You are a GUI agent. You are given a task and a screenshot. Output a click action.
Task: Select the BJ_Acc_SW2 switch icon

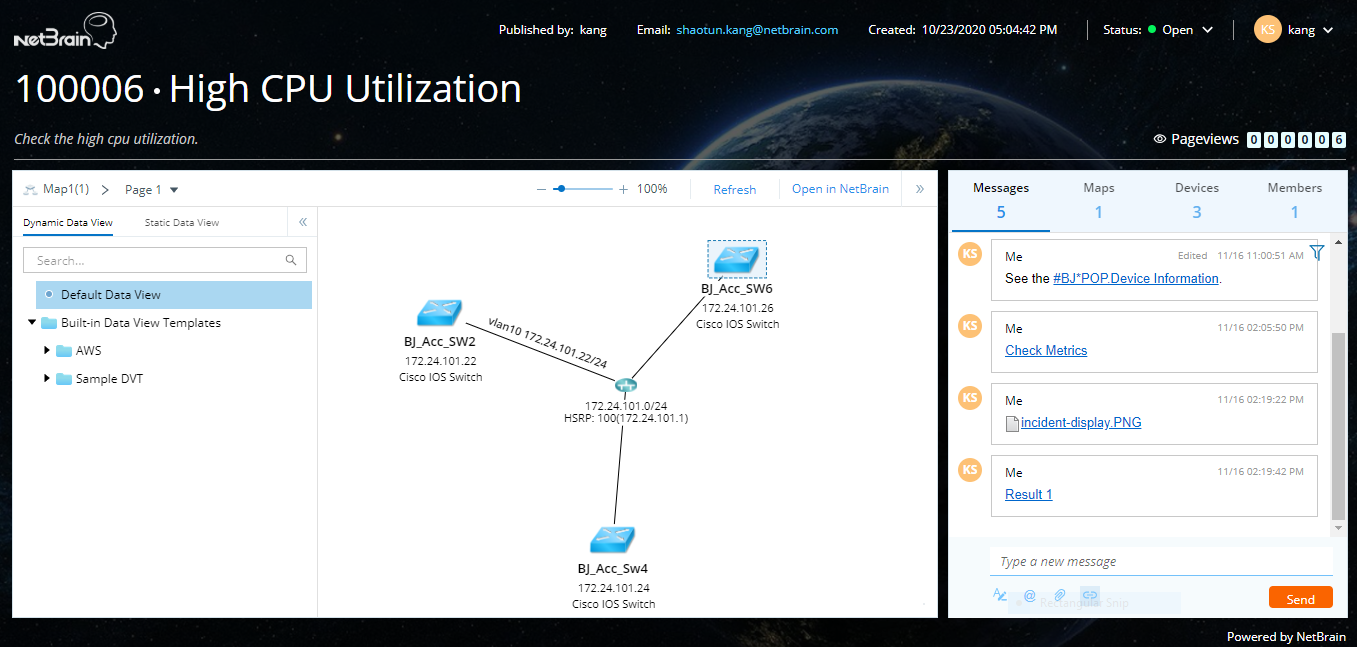440,313
